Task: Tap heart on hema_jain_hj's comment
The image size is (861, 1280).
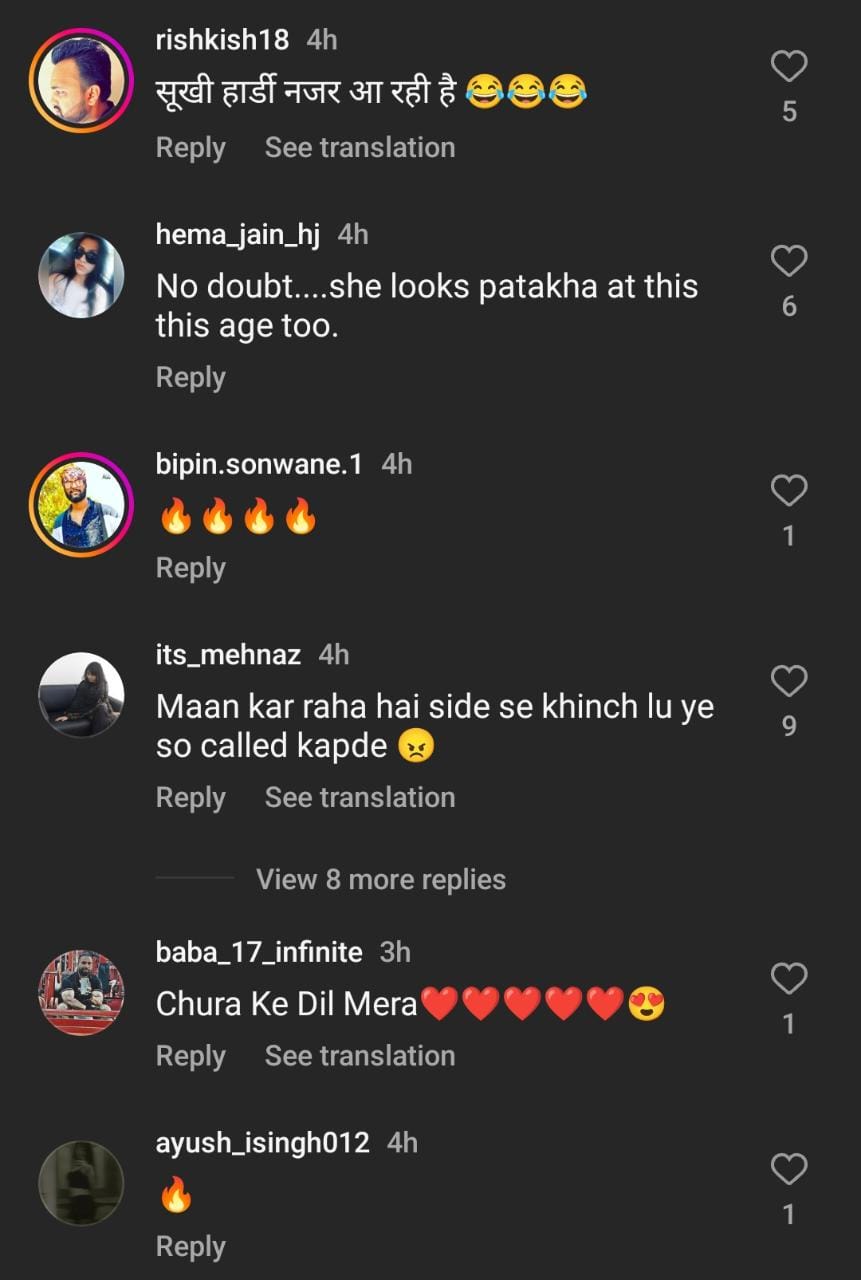Action: click(x=789, y=261)
